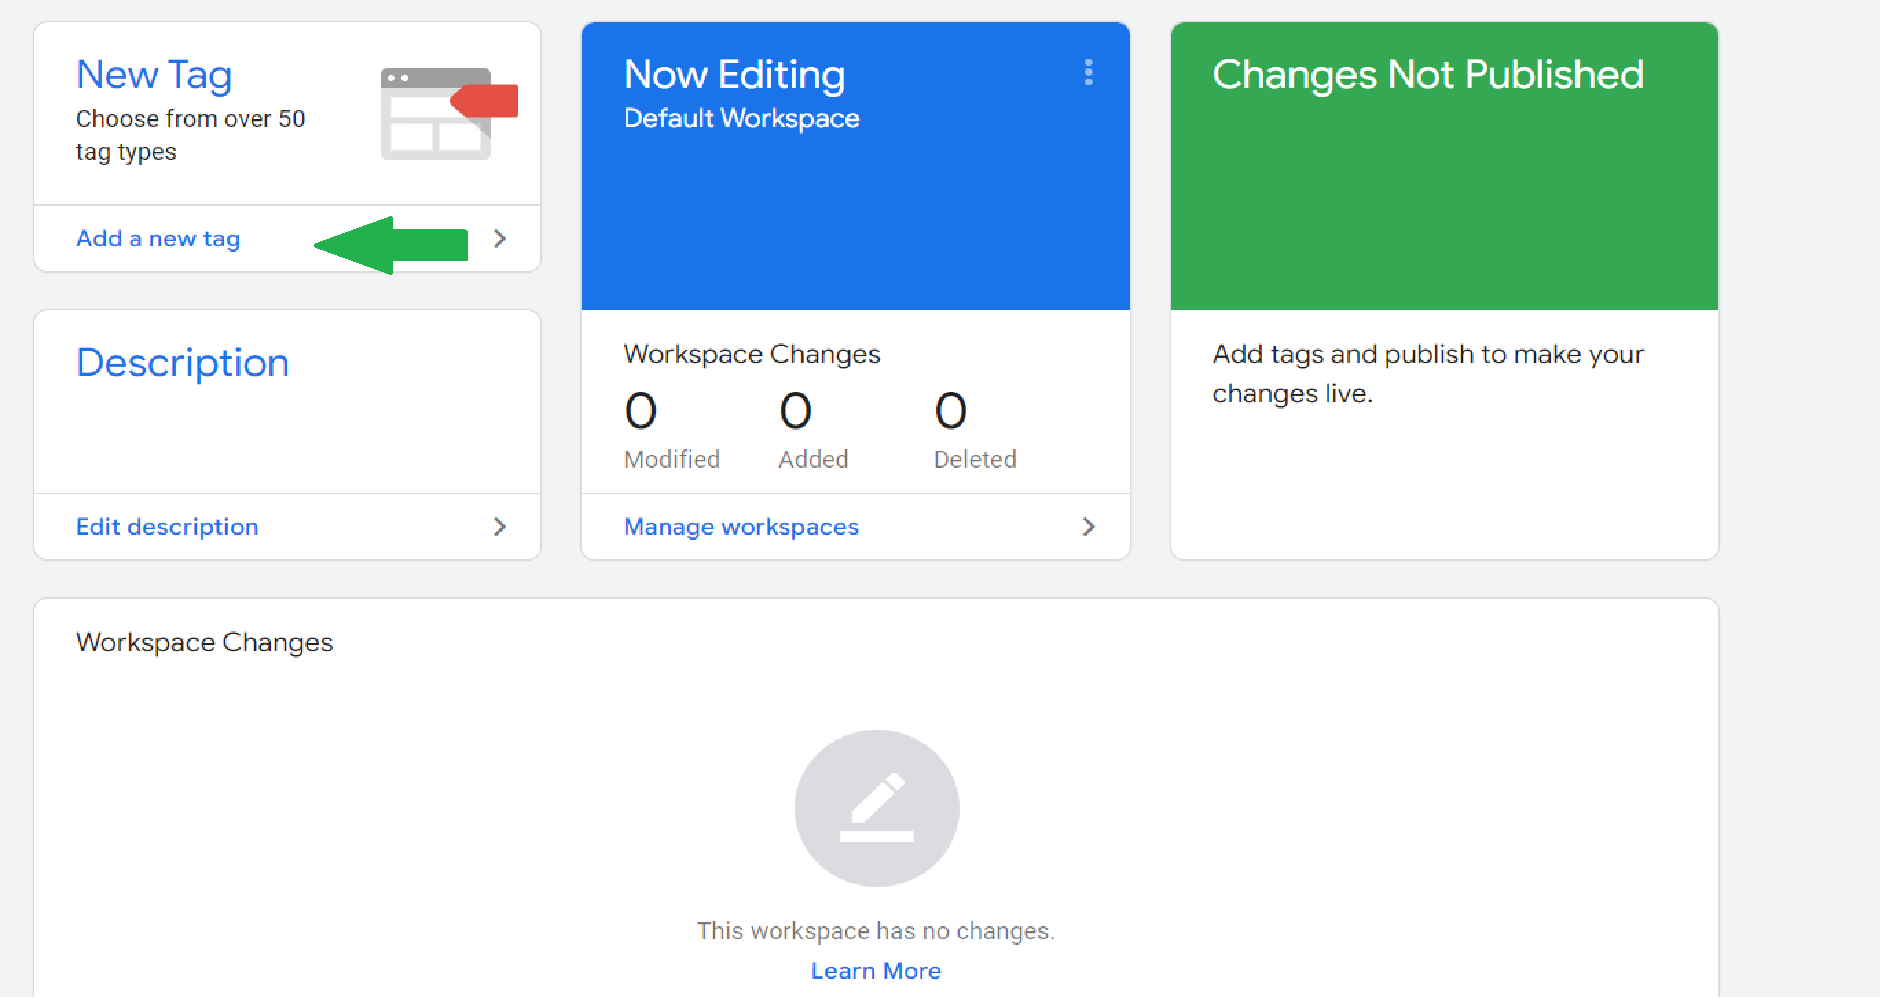
Task: Click 'Add tags and publish' message text
Action: [x=1428, y=374]
